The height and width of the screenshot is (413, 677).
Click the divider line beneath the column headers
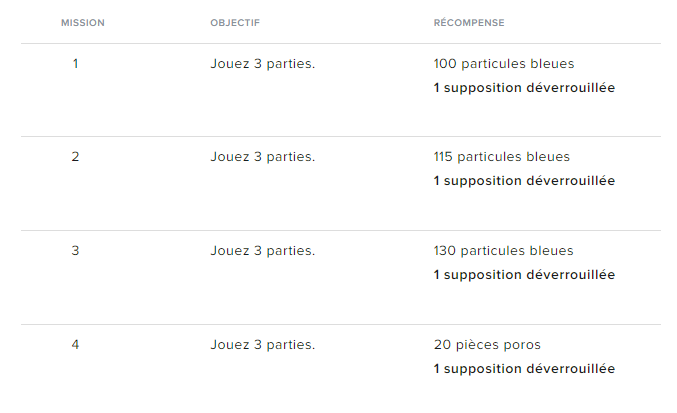(340, 44)
